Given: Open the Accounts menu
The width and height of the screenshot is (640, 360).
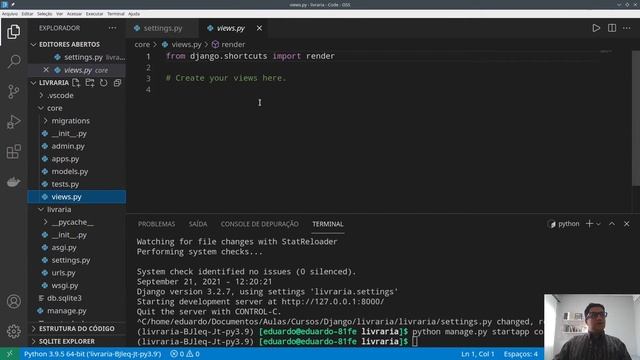Looking at the screenshot, I should click(x=13, y=301).
